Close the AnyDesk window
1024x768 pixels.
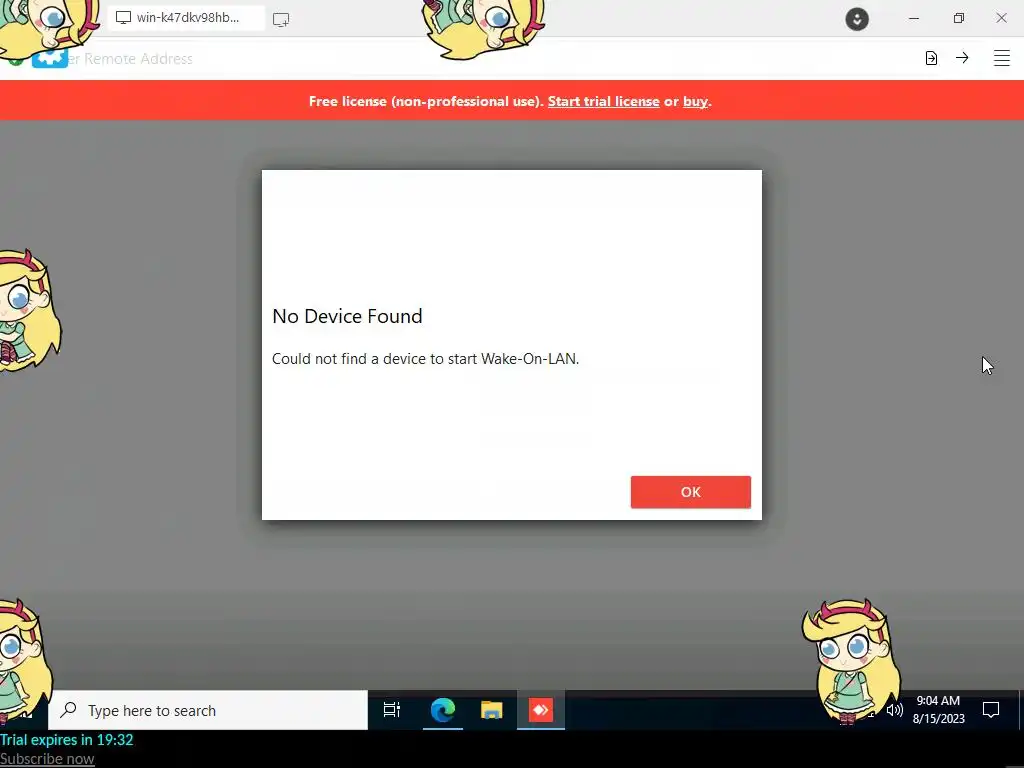click(x=1001, y=18)
